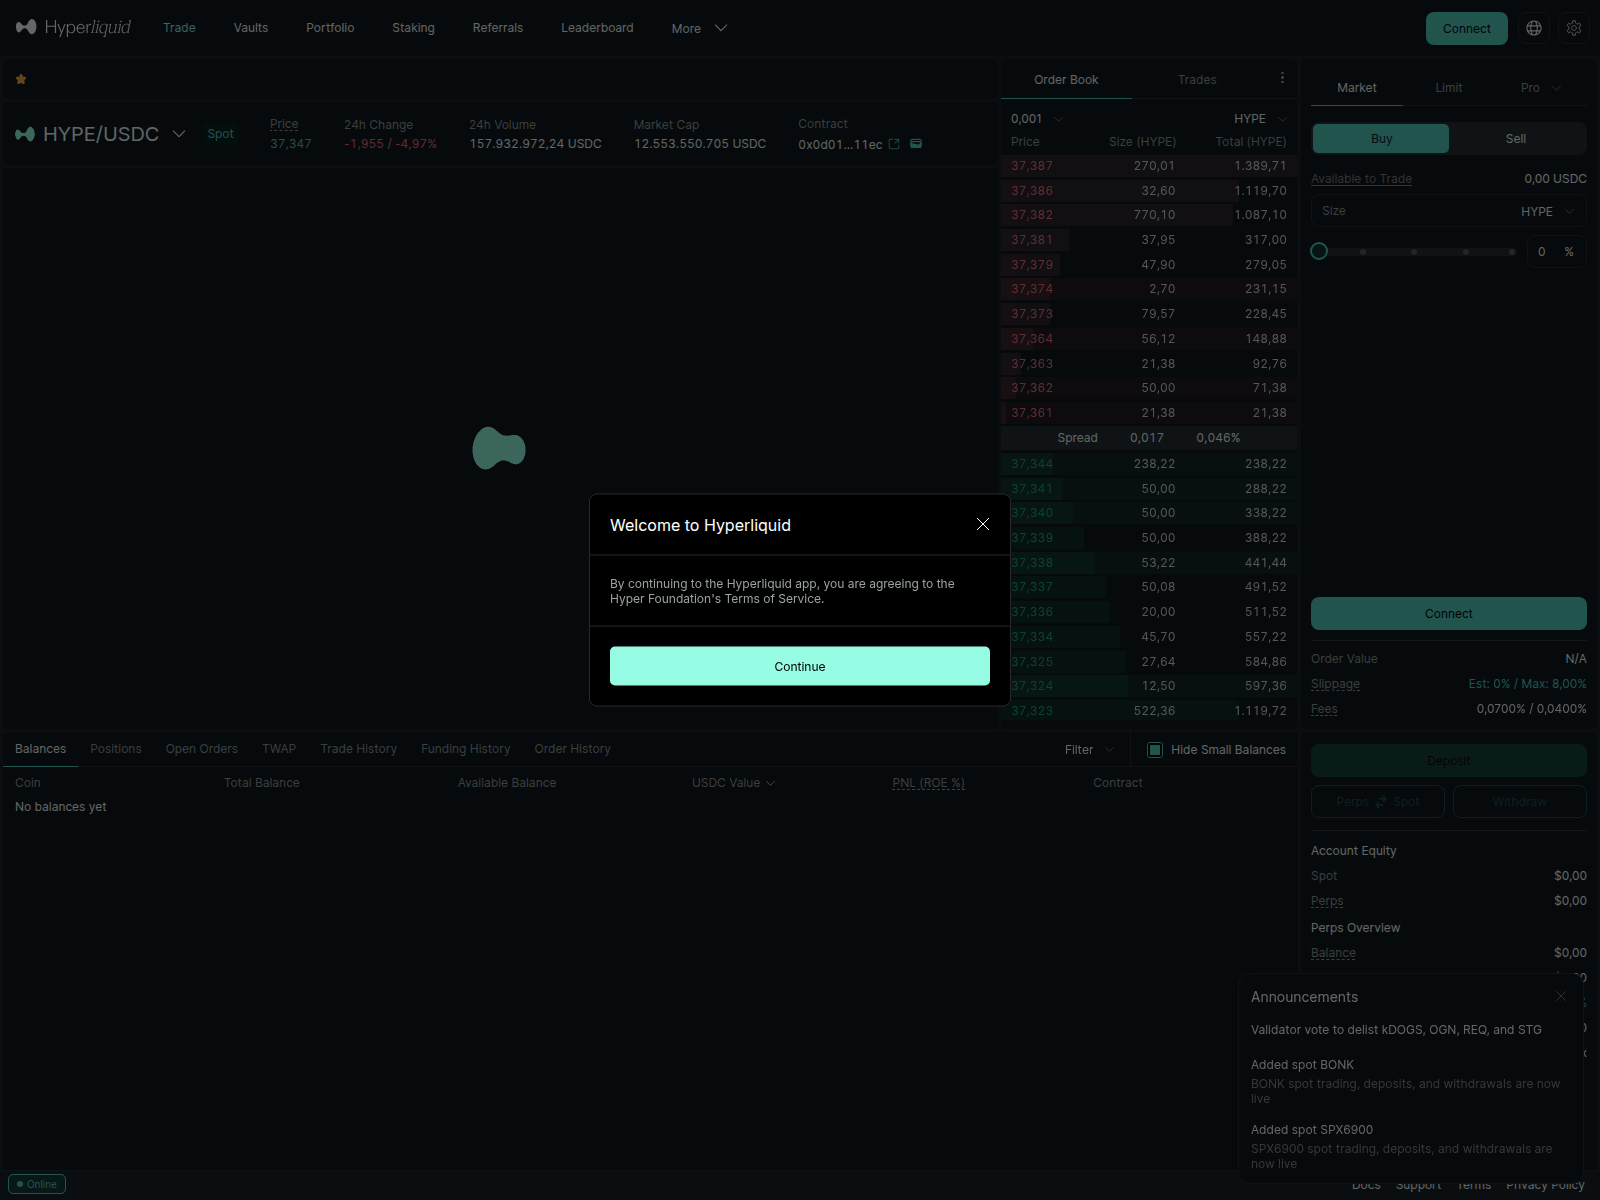Image resolution: width=1600 pixels, height=1200 pixels.
Task: Open the Staking page
Action: point(413,28)
